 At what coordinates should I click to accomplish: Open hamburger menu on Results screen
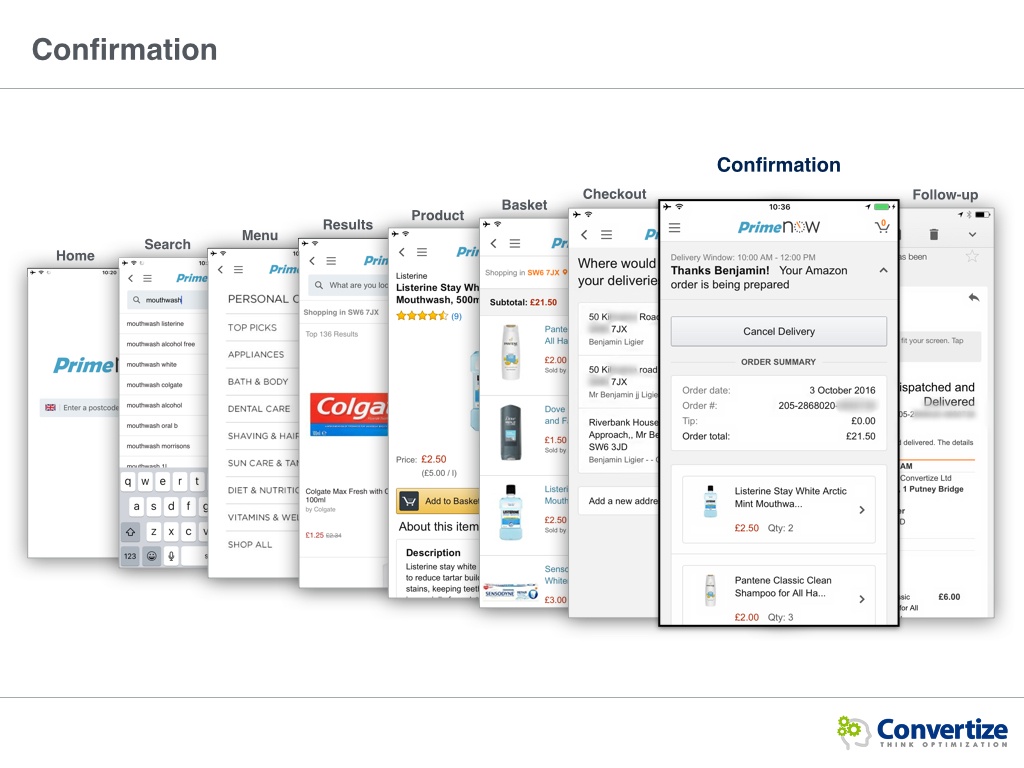[x=332, y=261]
